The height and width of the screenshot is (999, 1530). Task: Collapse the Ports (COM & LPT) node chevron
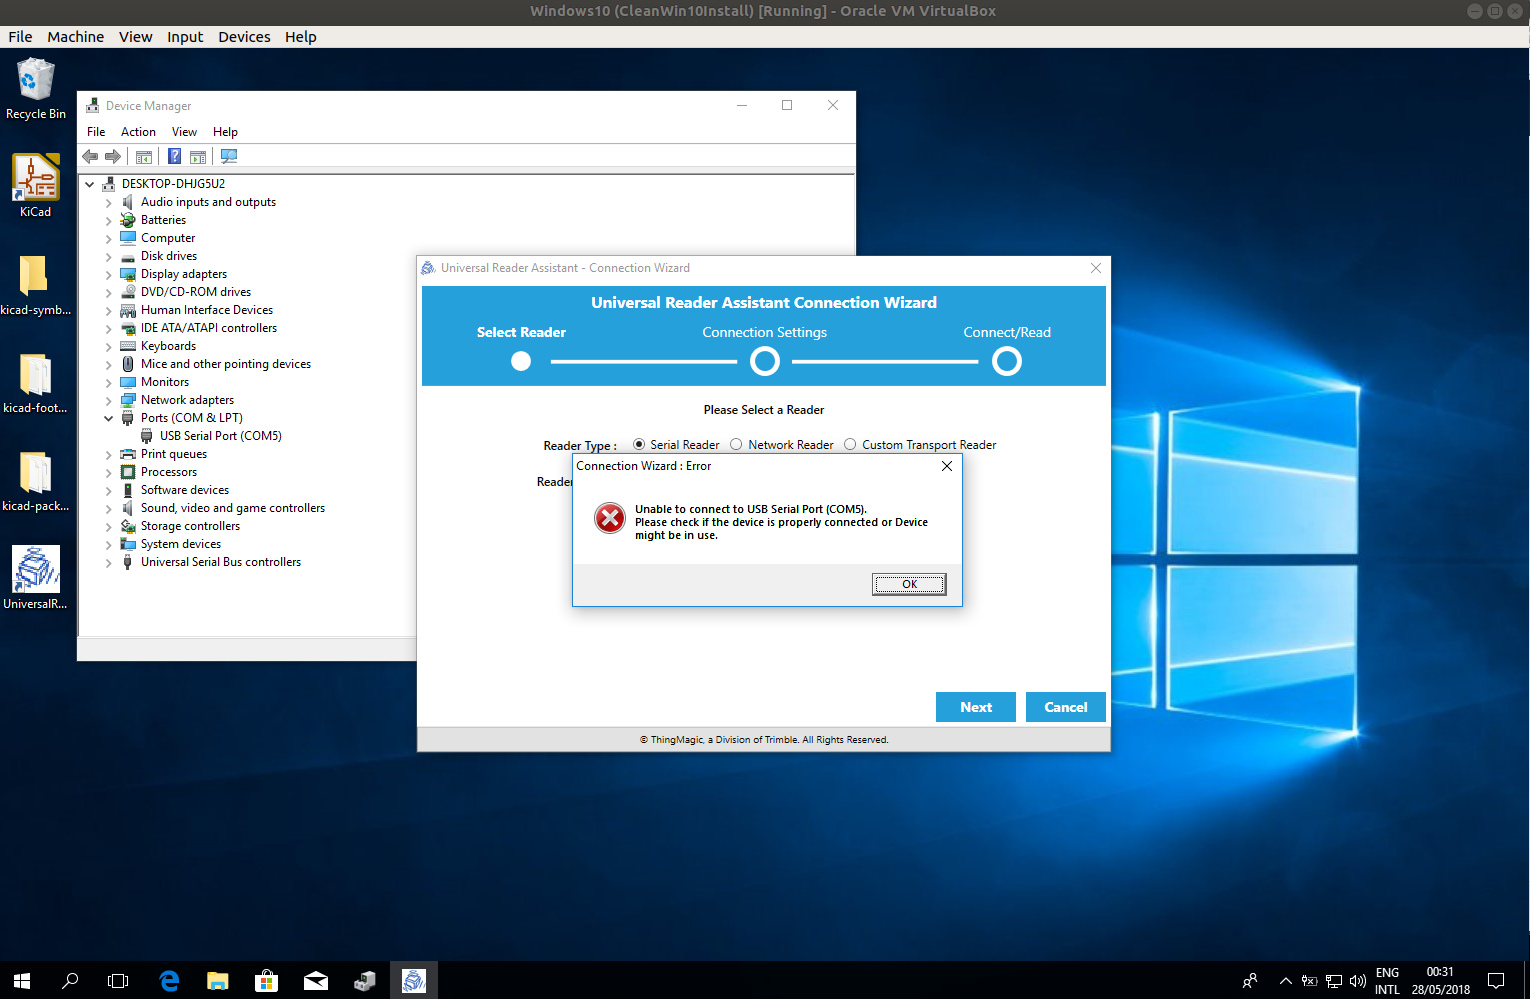[x=108, y=418]
